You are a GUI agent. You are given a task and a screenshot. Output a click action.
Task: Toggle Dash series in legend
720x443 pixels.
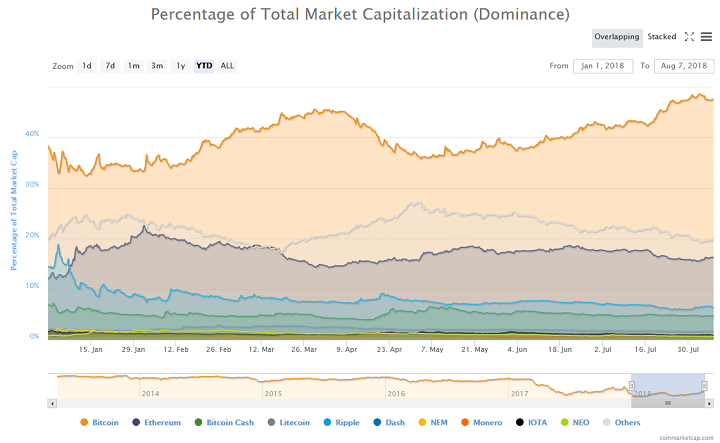point(389,422)
